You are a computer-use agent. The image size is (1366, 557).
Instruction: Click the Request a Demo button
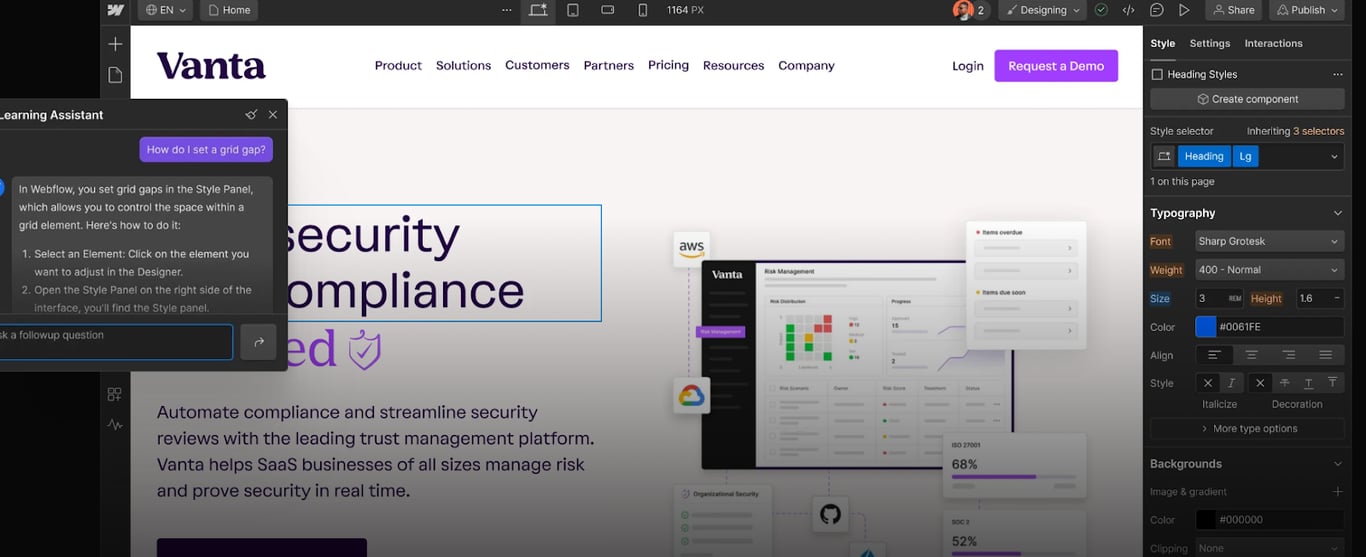tap(1056, 66)
